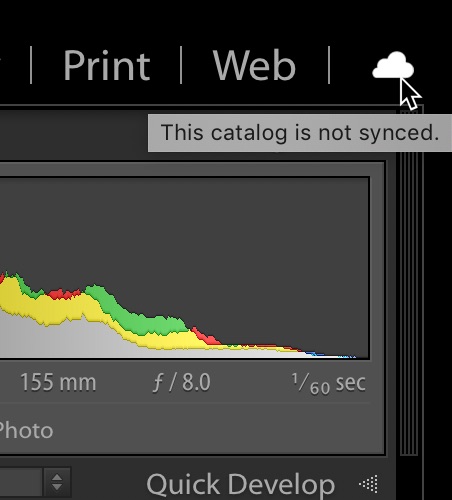Collapse the Quick Develop panel triangle
Screen dimensions: 452x500
pos(369,484)
